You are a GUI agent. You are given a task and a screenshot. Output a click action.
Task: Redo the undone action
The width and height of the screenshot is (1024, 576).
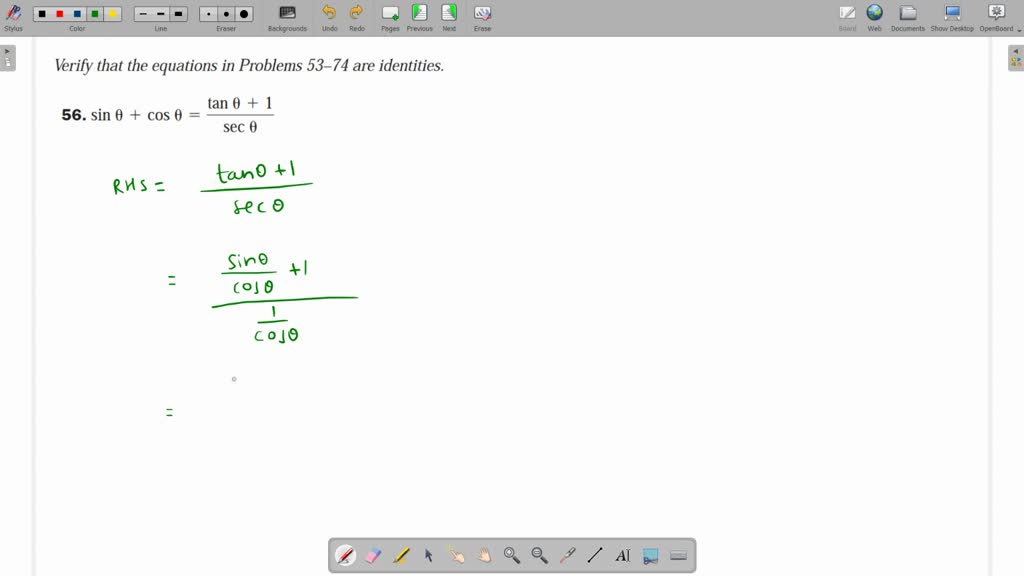click(357, 14)
